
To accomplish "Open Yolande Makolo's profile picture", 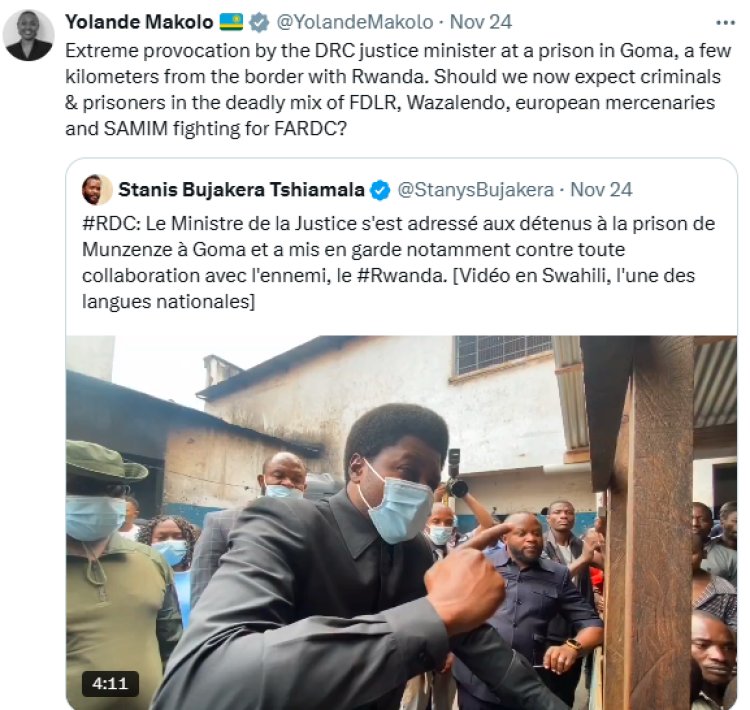I will (x=29, y=35).
